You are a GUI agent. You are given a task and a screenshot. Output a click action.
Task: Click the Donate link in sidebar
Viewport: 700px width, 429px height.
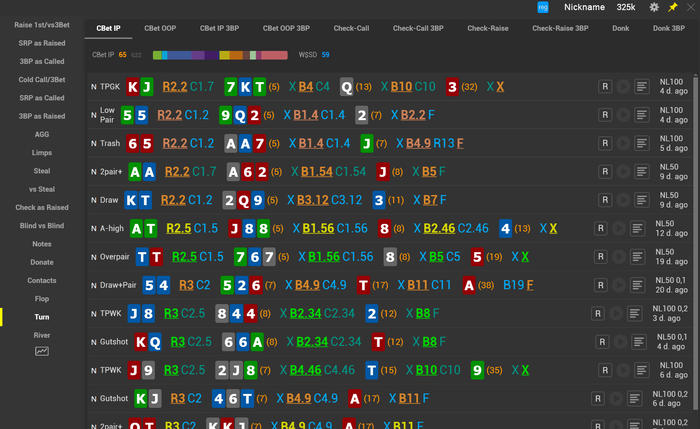coord(42,262)
